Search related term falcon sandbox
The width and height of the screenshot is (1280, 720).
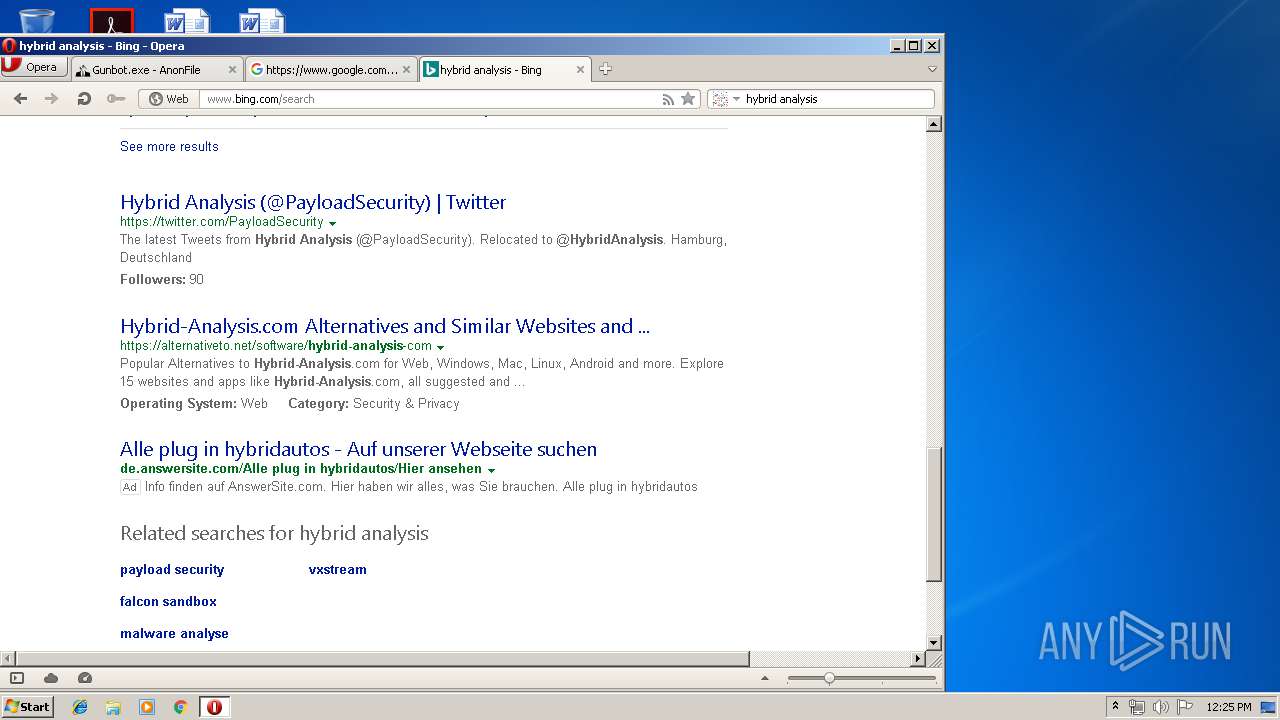(x=168, y=601)
